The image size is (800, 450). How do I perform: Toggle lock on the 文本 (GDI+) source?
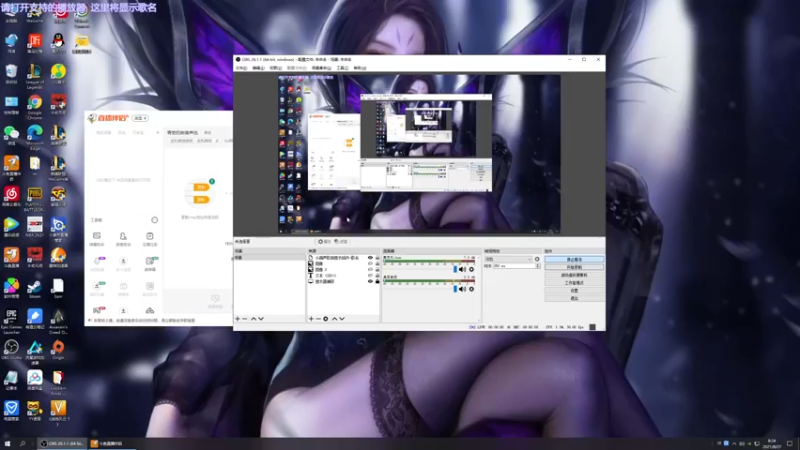coord(378,276)
